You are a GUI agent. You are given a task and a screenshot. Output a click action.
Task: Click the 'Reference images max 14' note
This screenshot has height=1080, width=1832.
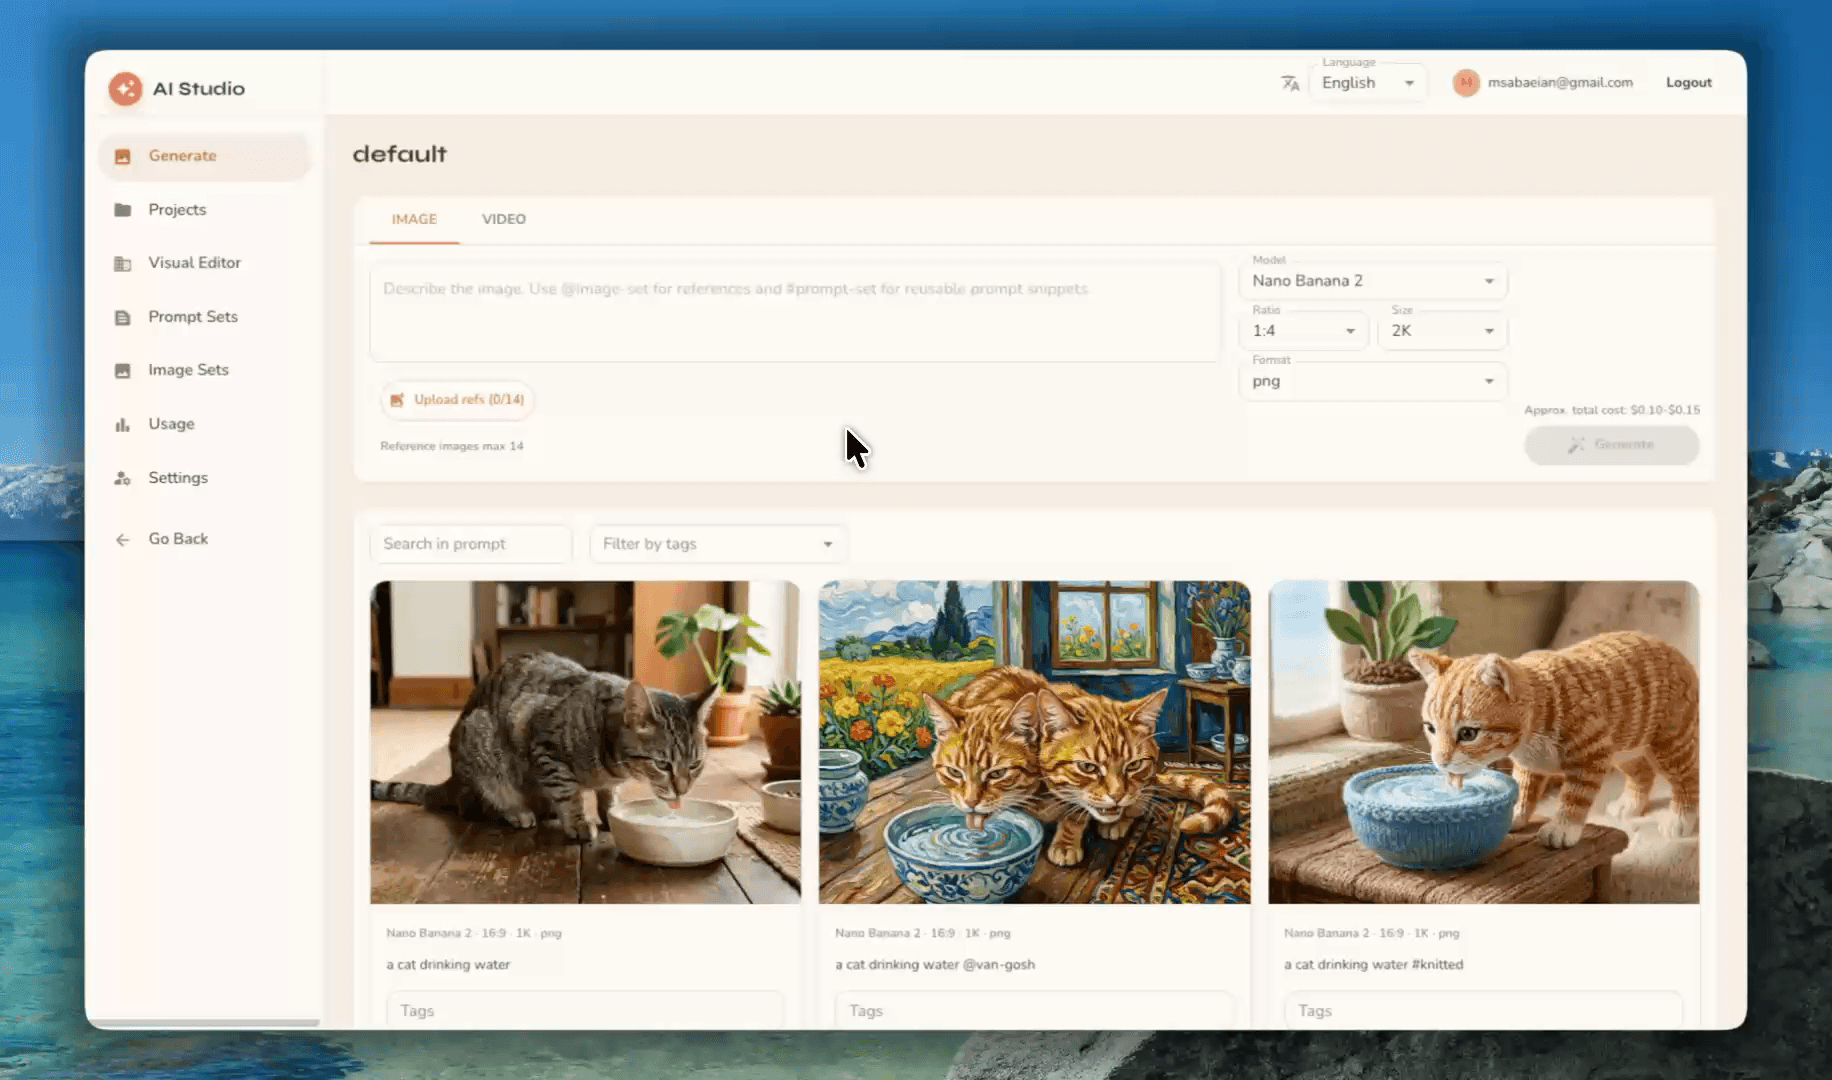click(x=452, y=446)
